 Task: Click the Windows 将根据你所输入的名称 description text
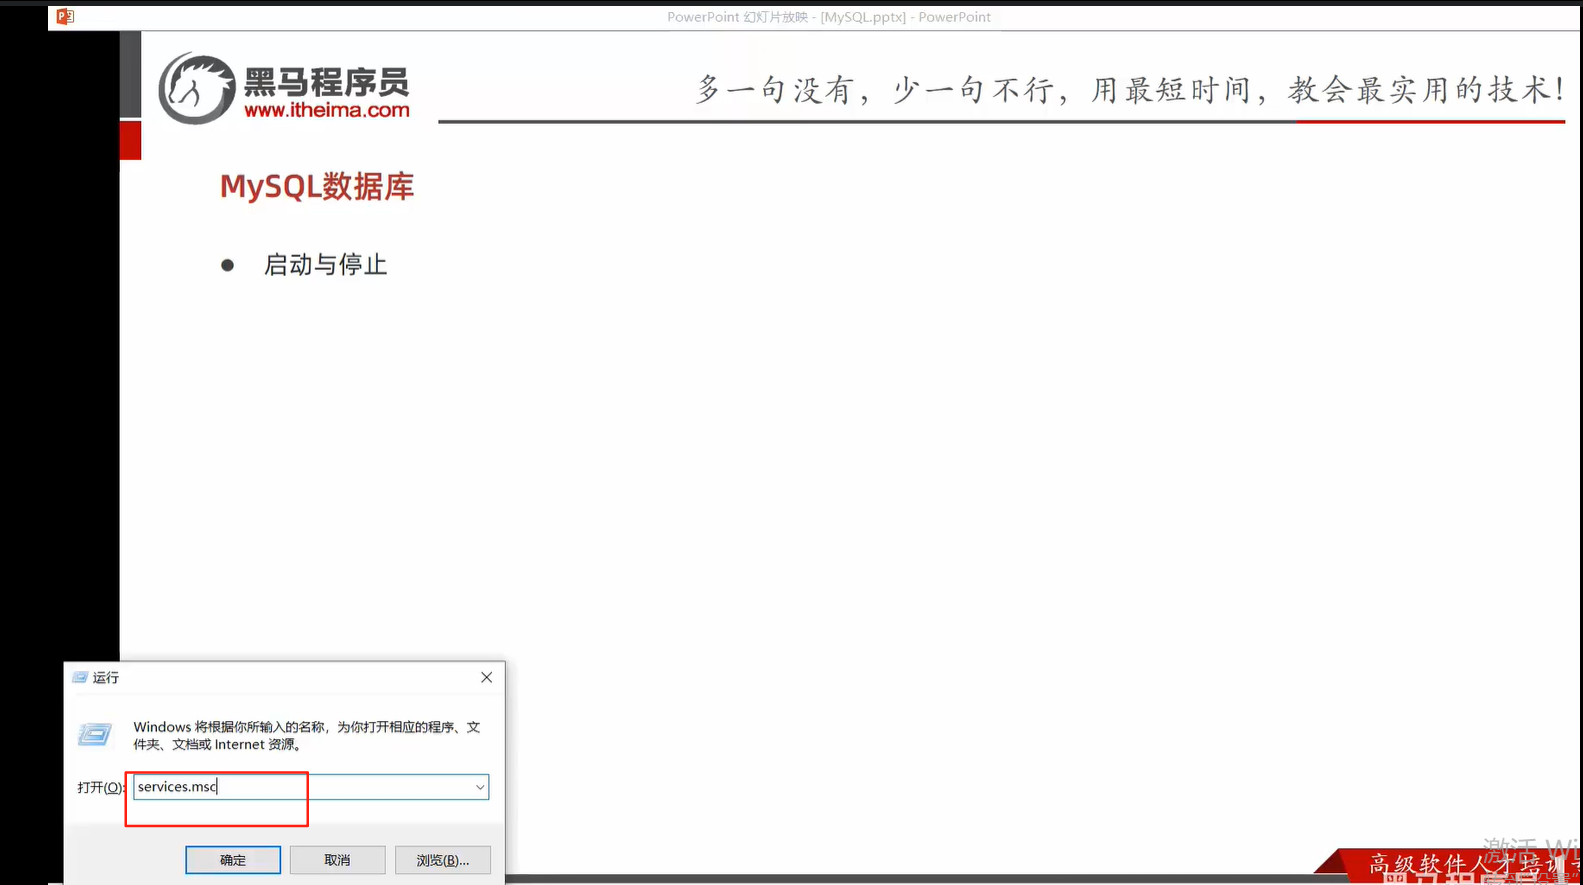coord(307,735)
